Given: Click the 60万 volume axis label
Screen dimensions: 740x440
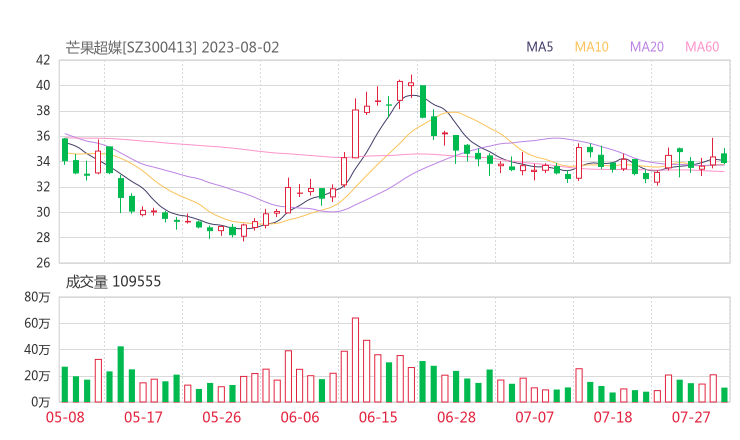Looking at the screenshot, I should 37,323.
